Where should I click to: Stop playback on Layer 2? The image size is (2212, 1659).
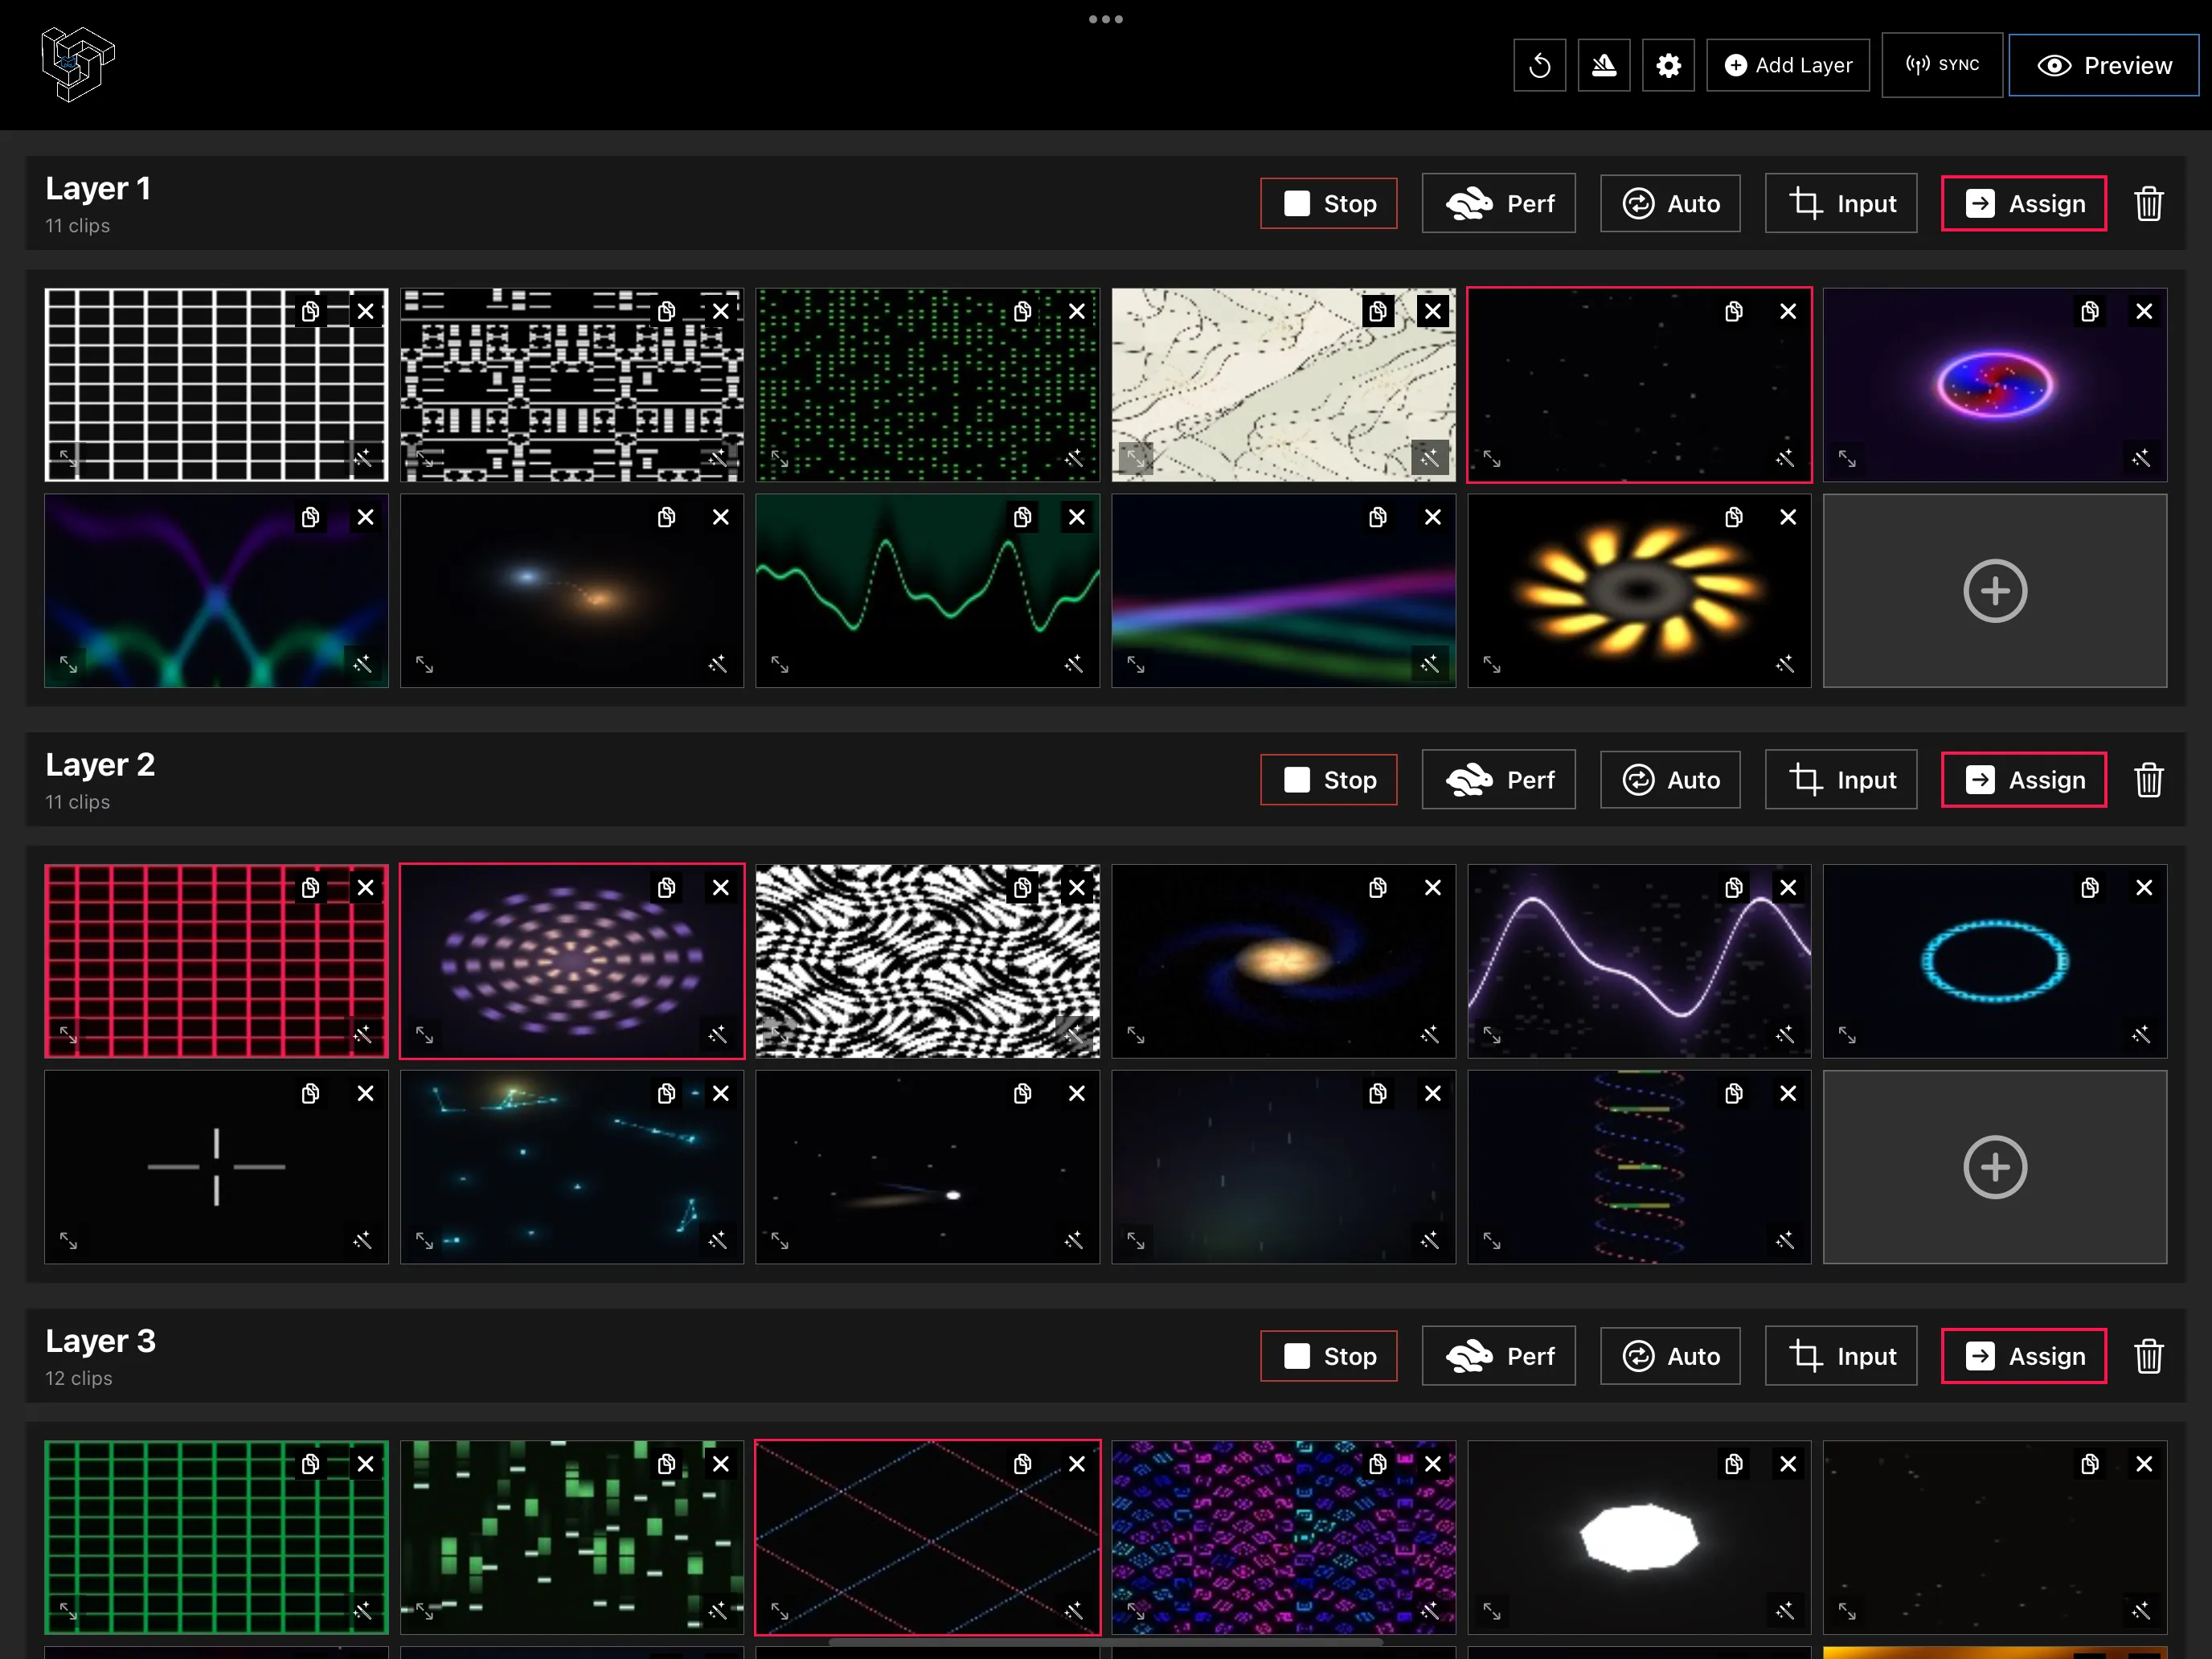click(1329, 780)
